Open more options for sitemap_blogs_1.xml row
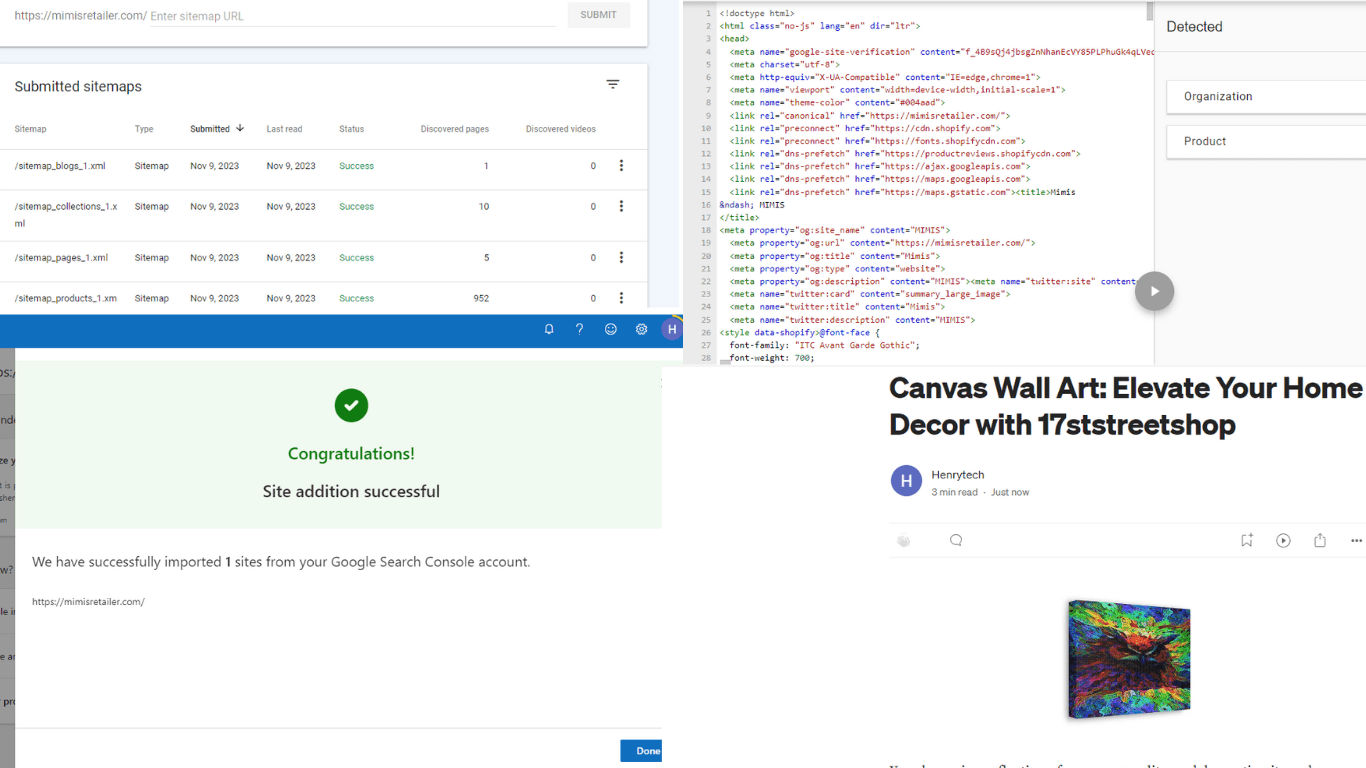The height and width of the screenshot is (768, 1366). coord(621,166)
